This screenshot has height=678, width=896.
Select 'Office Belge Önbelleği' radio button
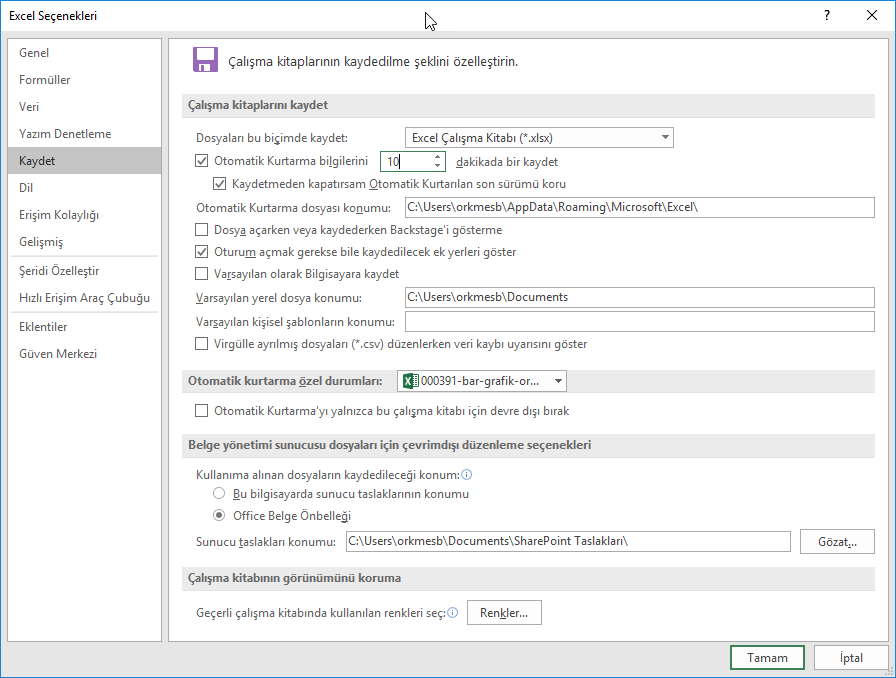(219, 515)
